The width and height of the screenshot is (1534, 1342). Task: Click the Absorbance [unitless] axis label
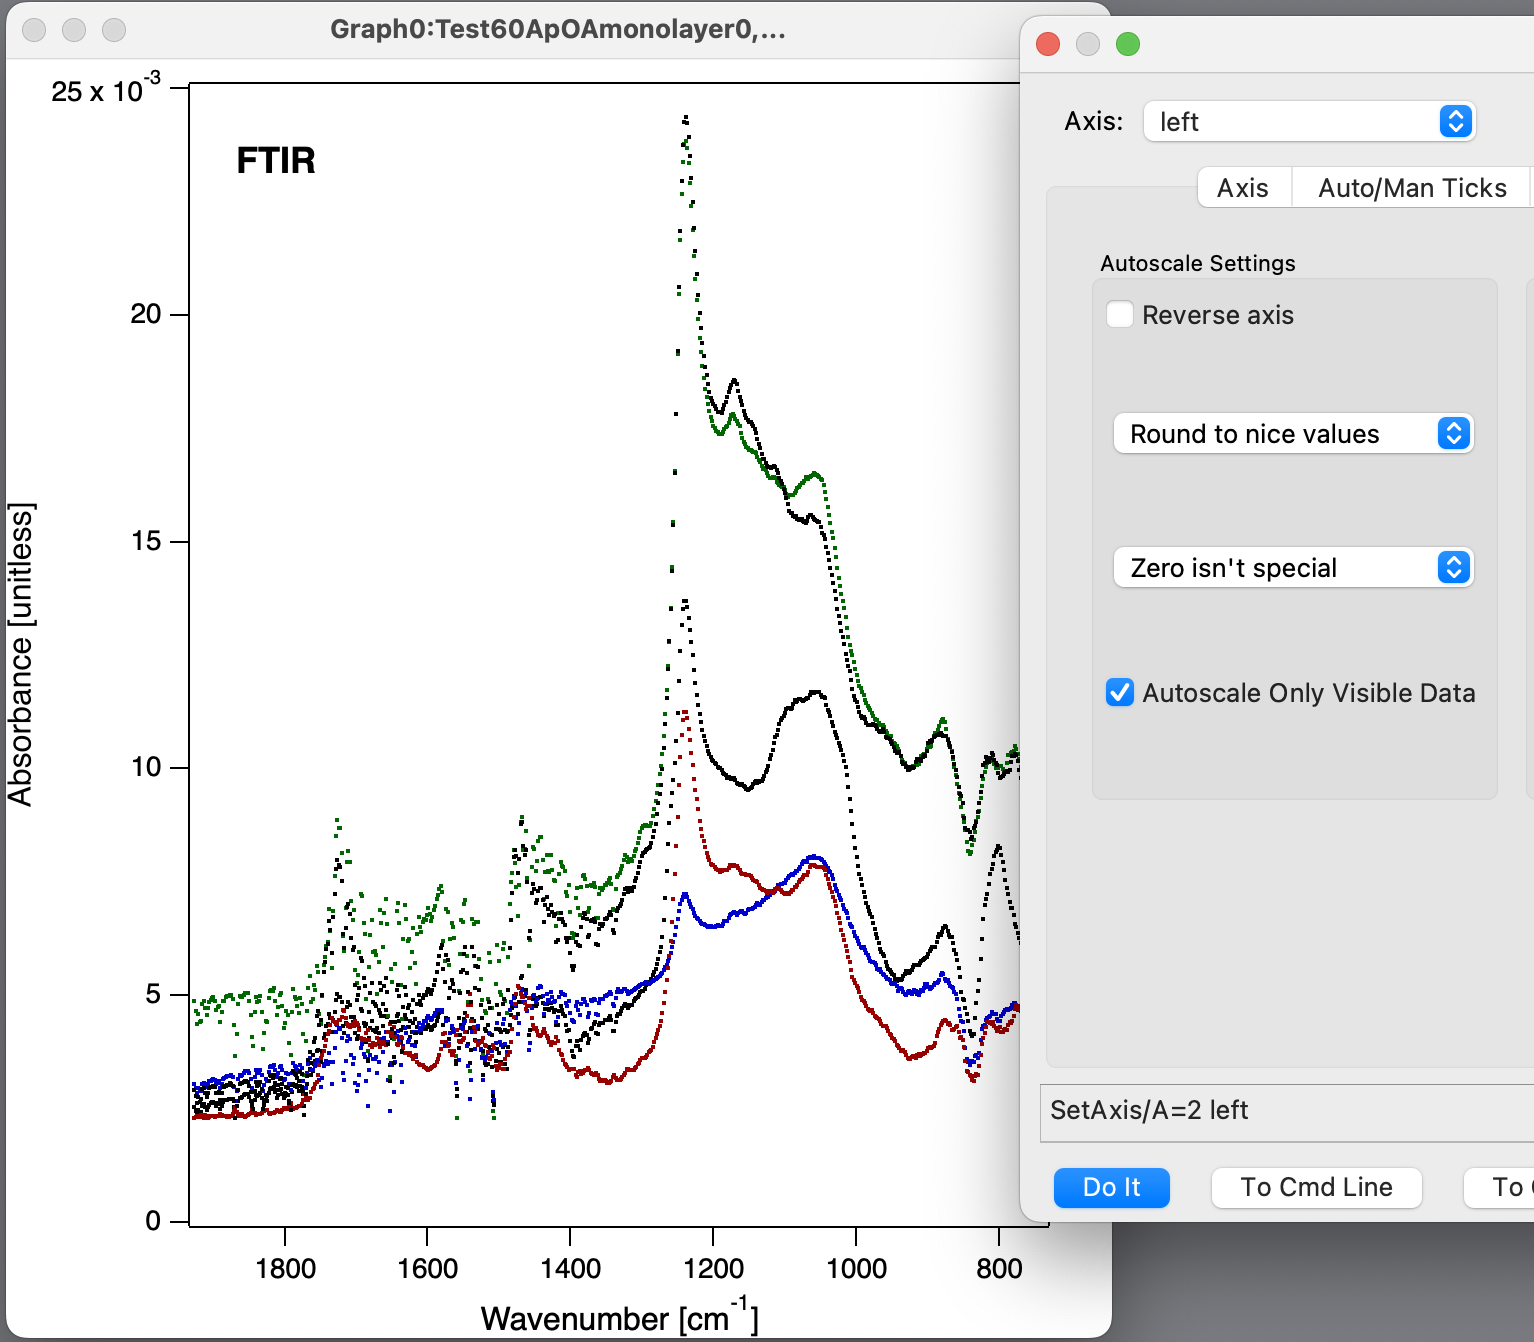21,654
